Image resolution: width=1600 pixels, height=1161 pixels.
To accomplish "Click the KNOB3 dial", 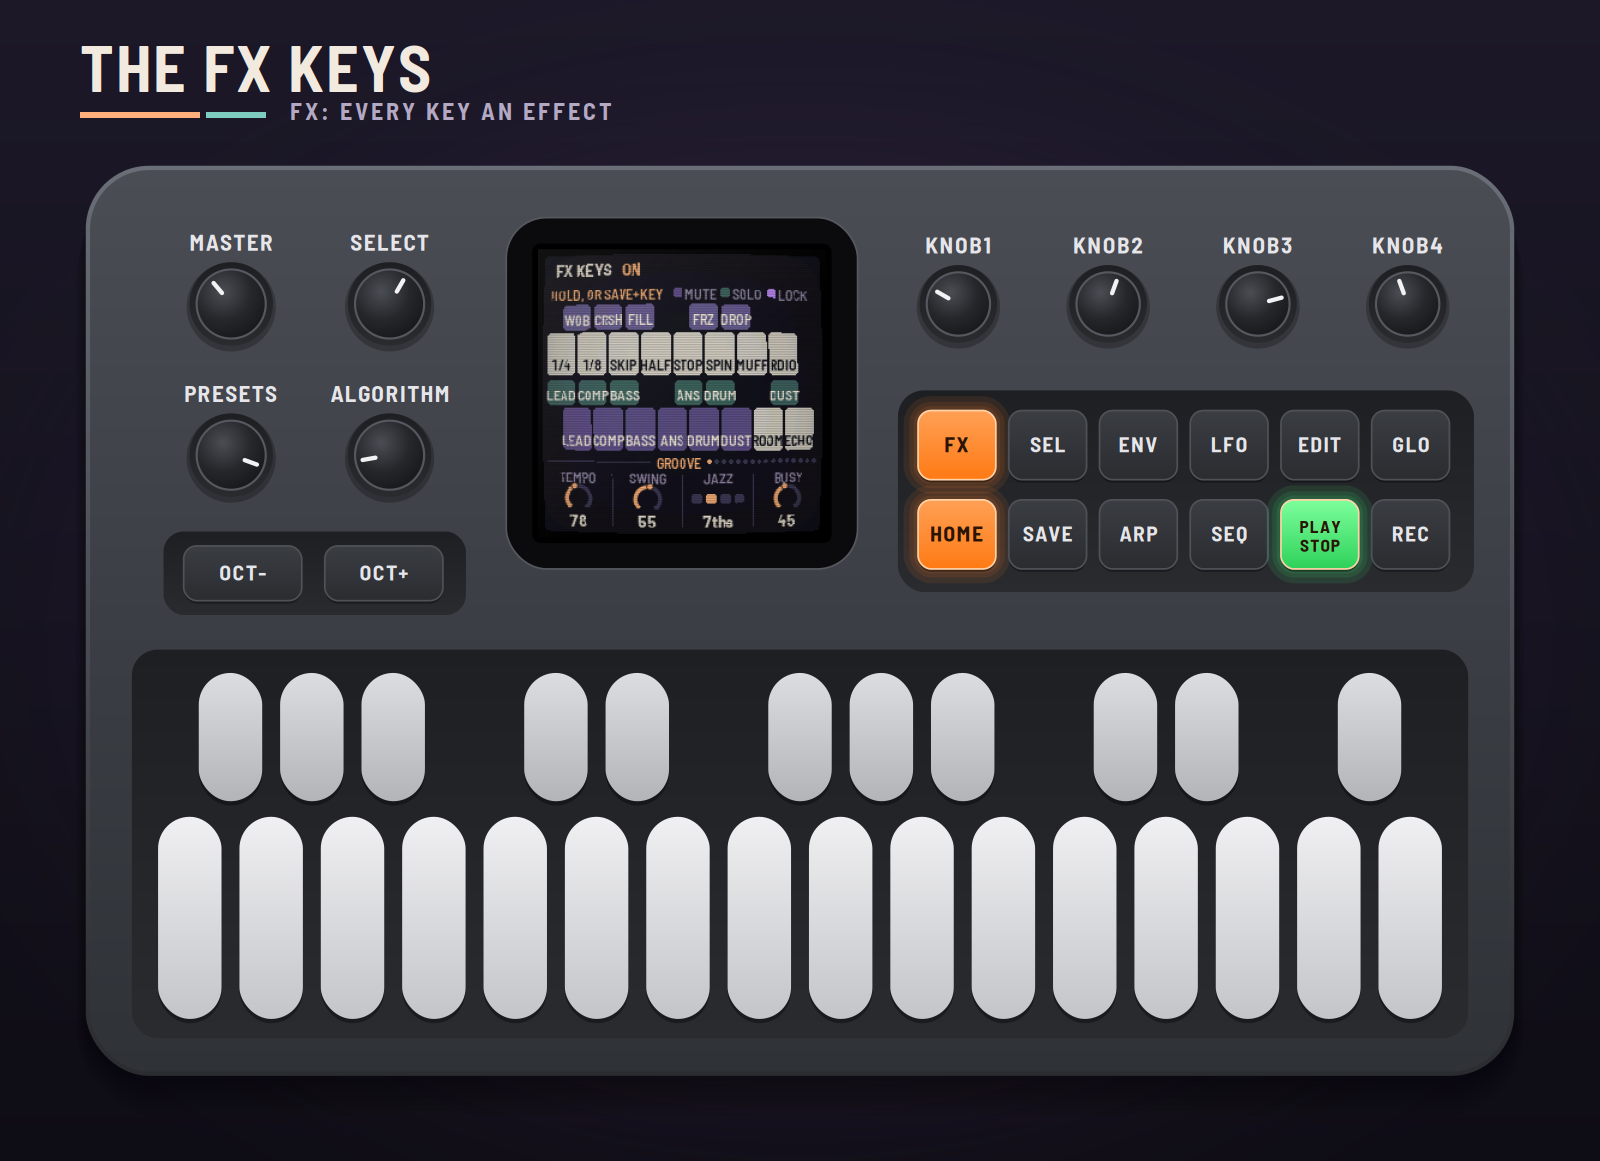I will click(1258, 305).
